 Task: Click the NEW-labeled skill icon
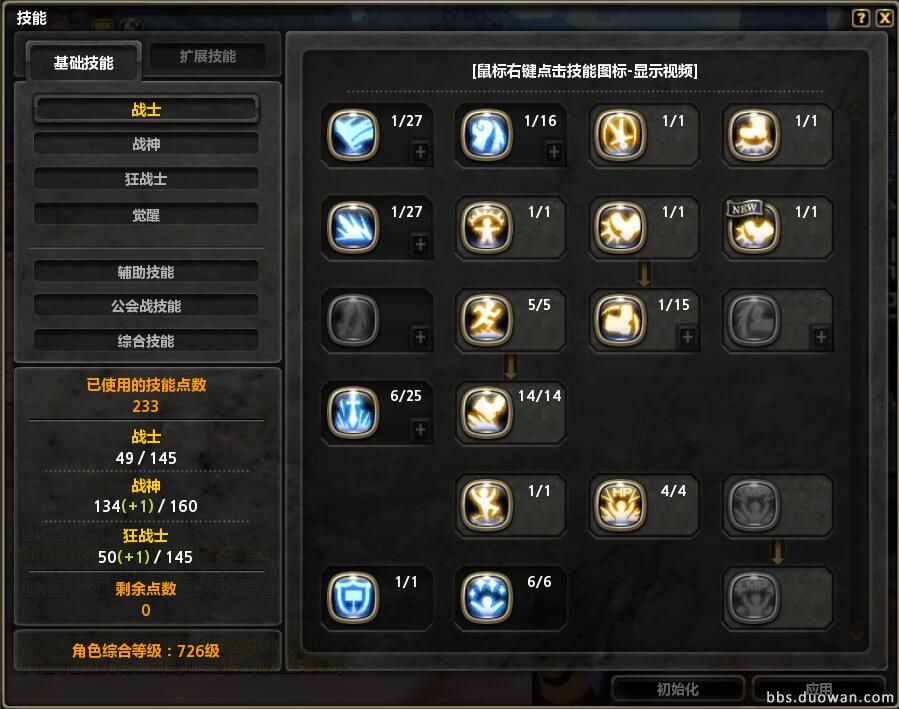click(x=753, y=228)
